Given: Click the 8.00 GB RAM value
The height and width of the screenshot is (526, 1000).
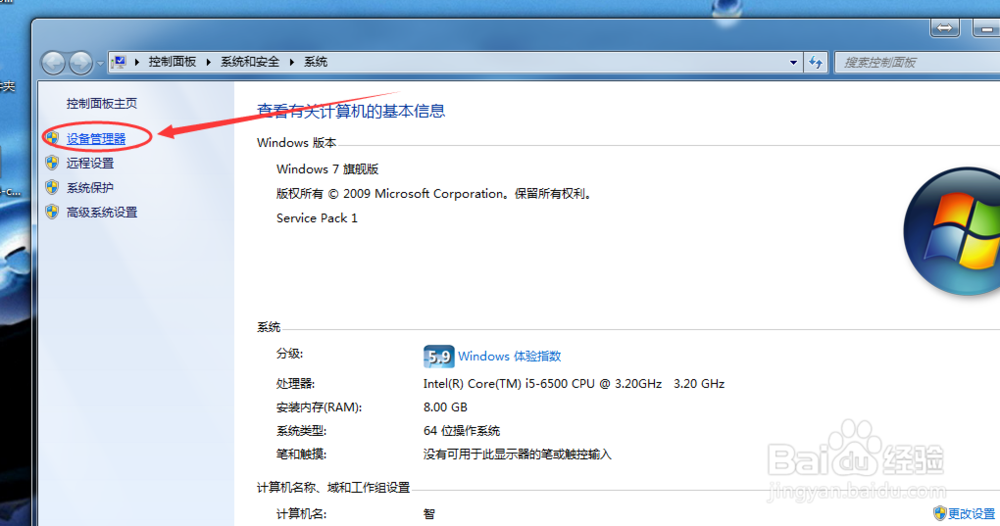Looking at the screenshot, I should click(x=445, y=407).
